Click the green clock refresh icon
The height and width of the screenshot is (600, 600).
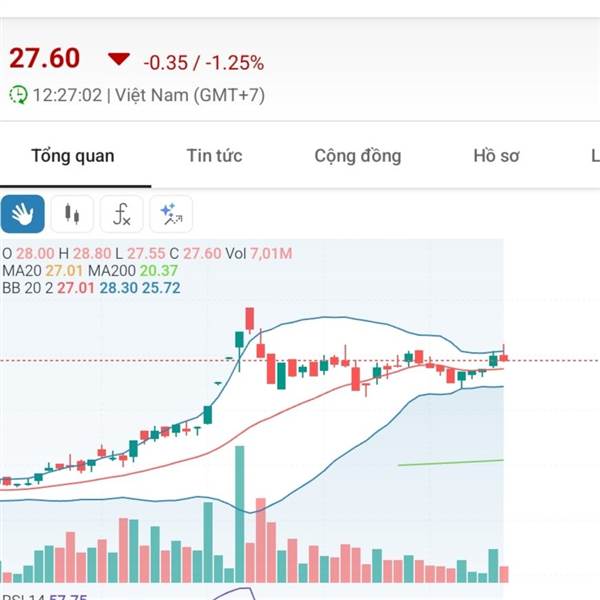pyautogui.click(x=18, y=95)
